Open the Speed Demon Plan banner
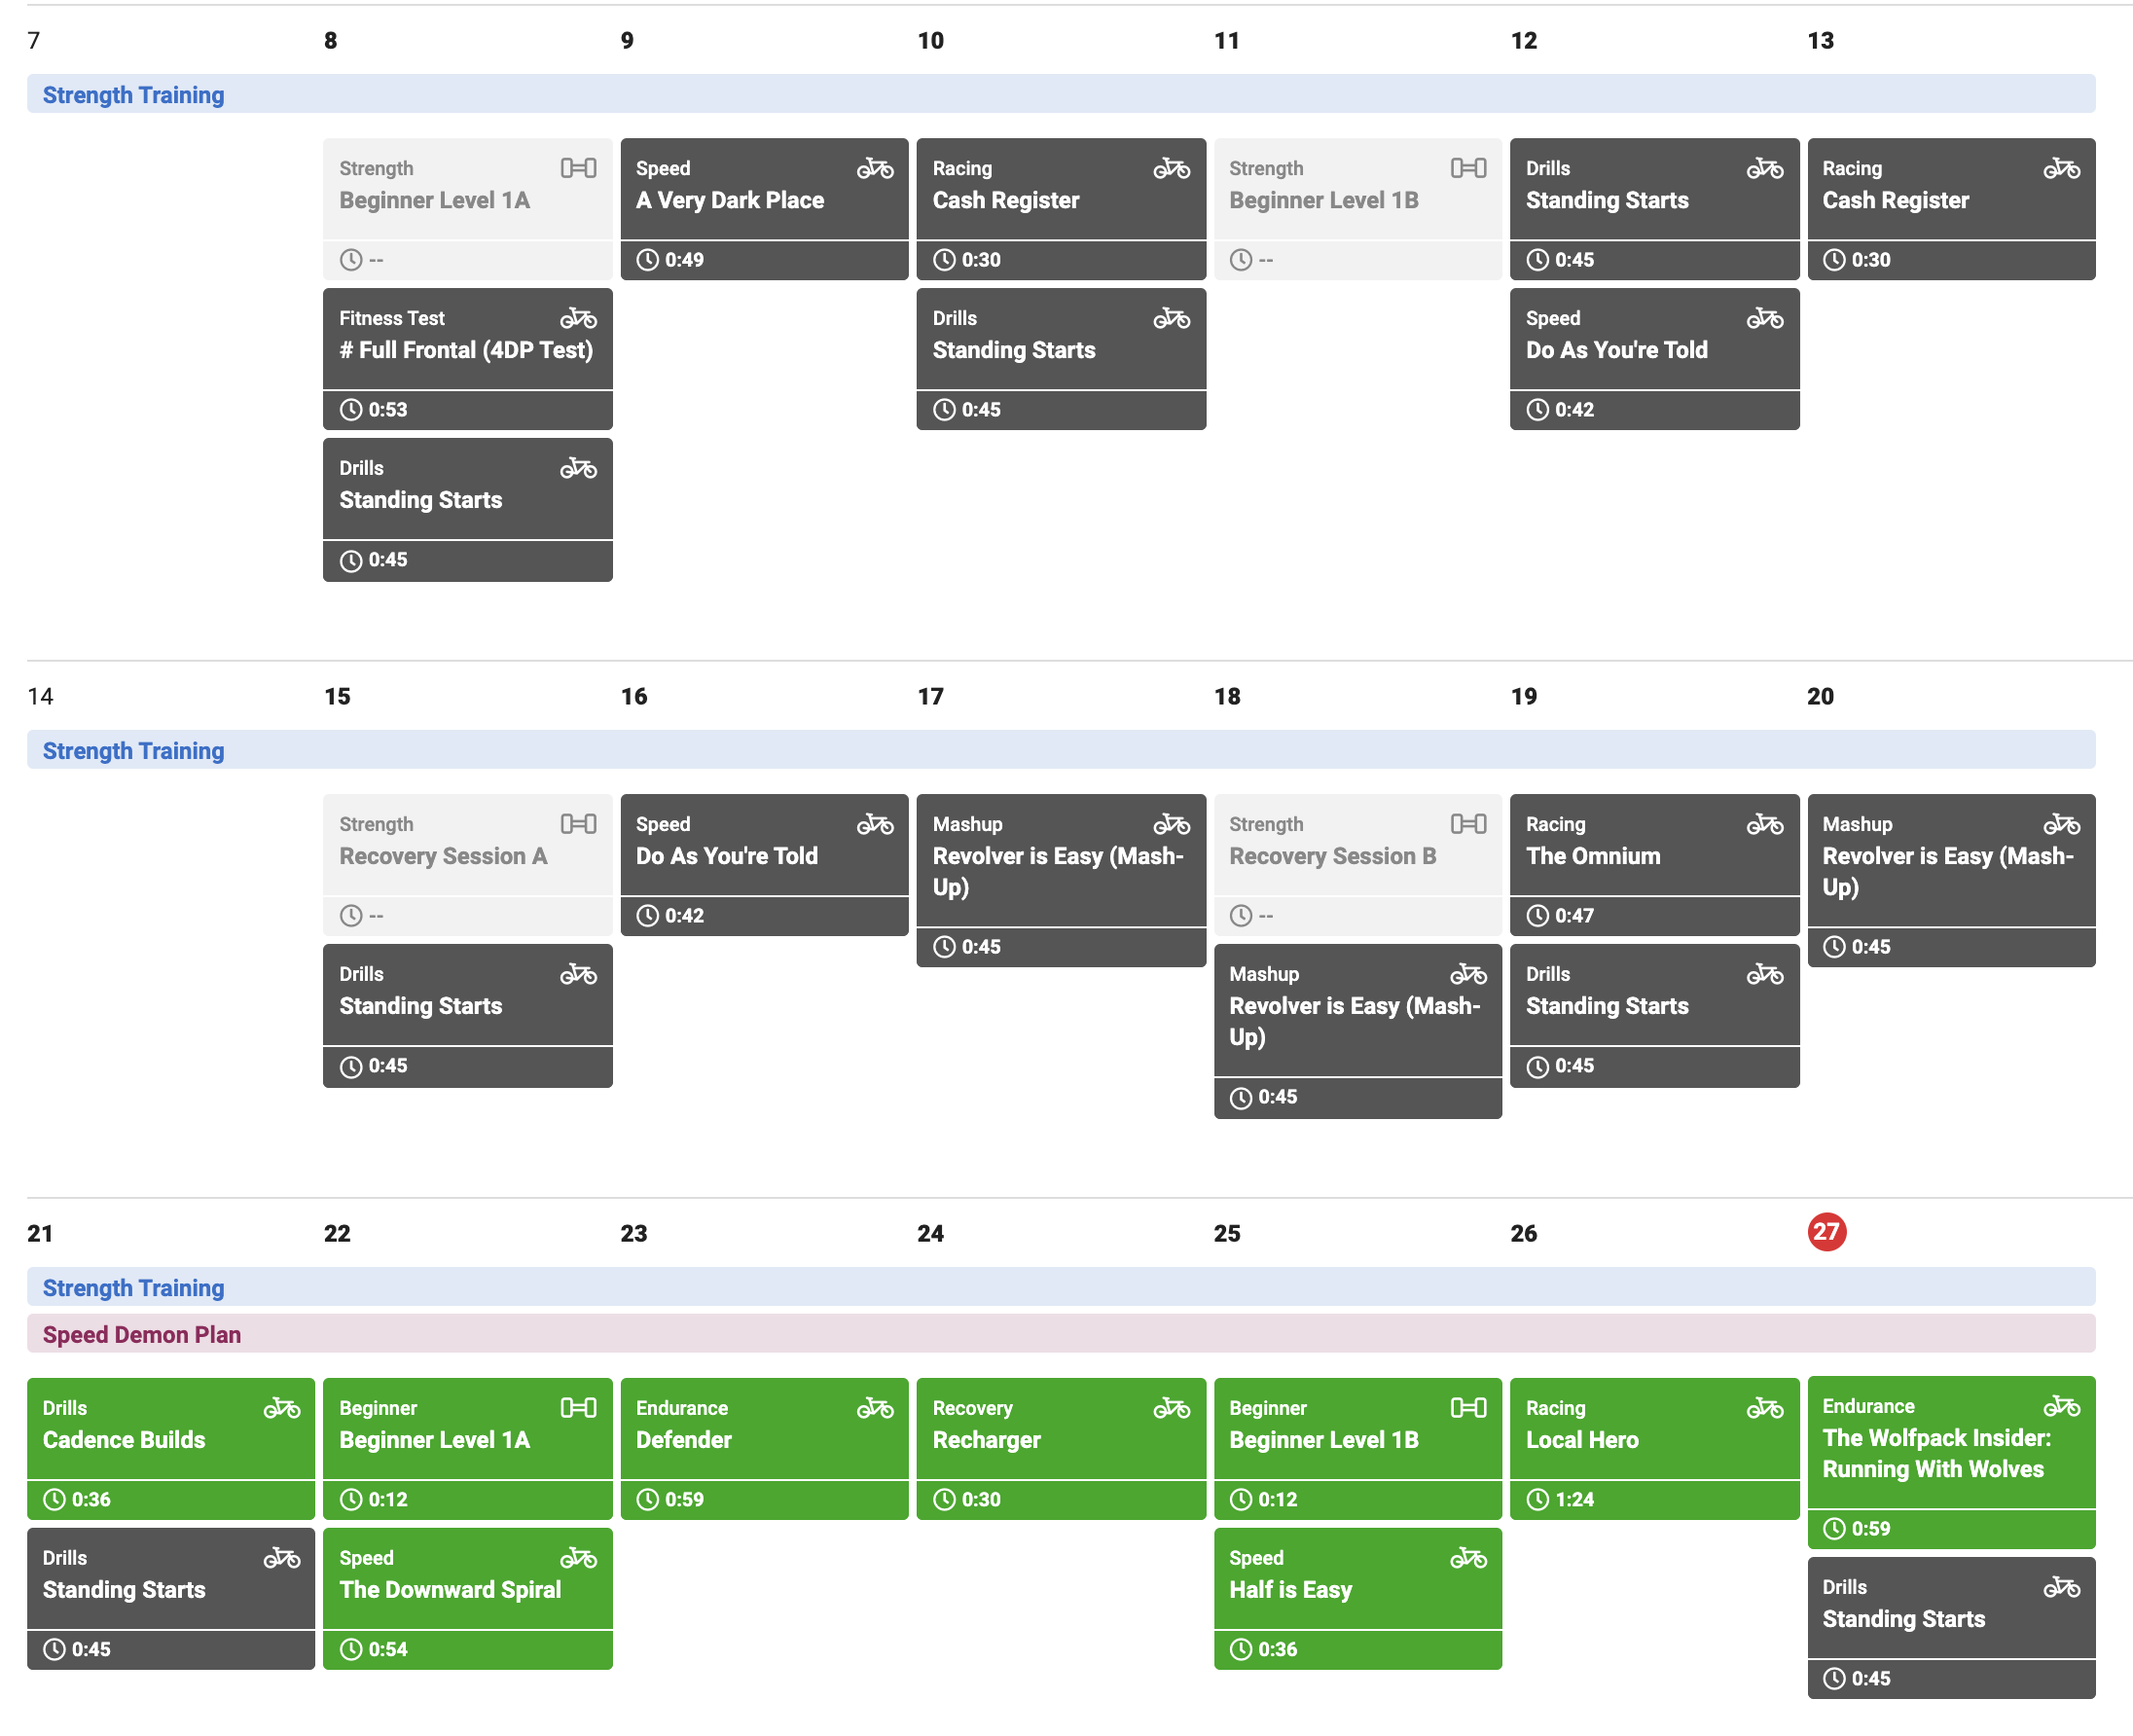Viewport: 2133px width, 1736px height. pyautogui.click(x=1061, y=1334)
